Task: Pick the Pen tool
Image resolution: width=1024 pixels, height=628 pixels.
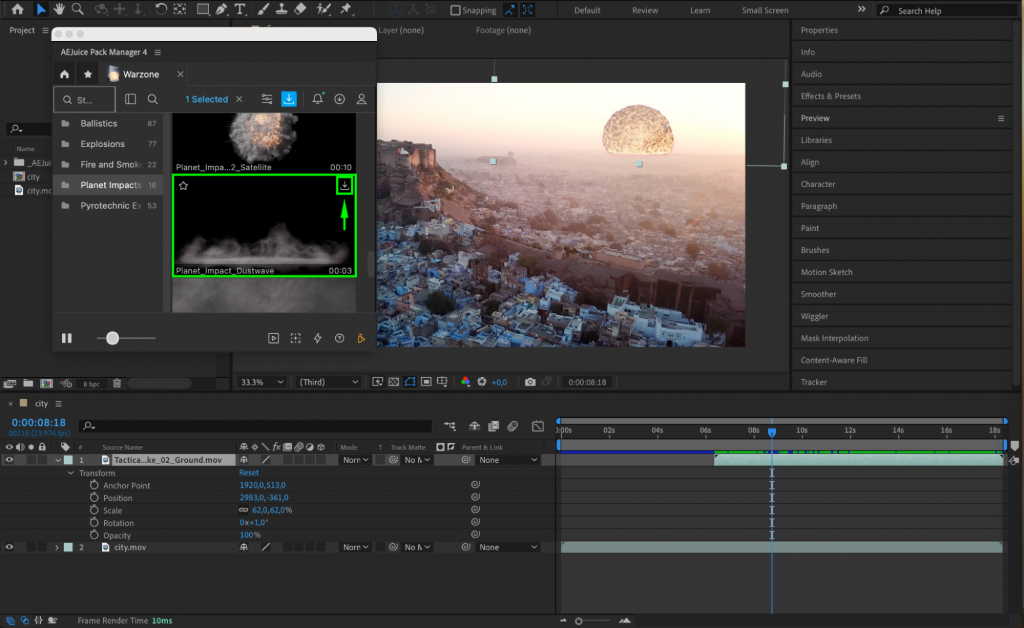Action: (221, 9)
